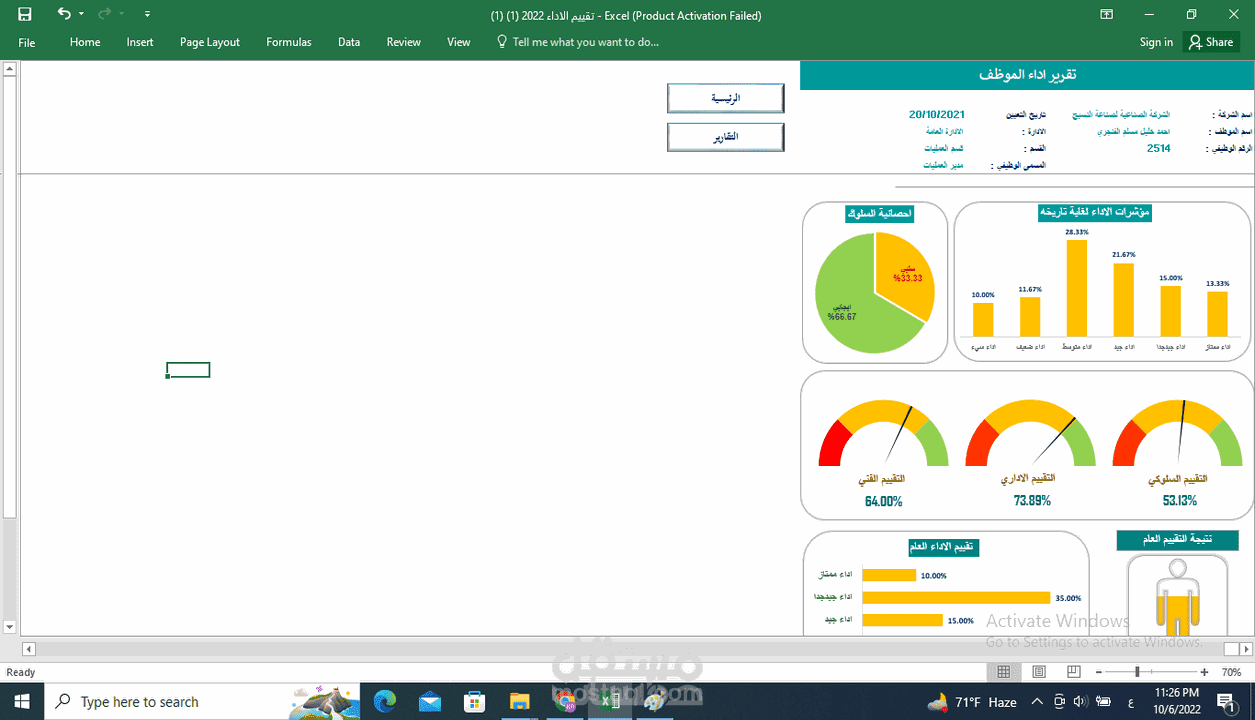Click the Tell me what you want to do box
The width and height of the screenshot is (1255, 720).
point(579,42)
